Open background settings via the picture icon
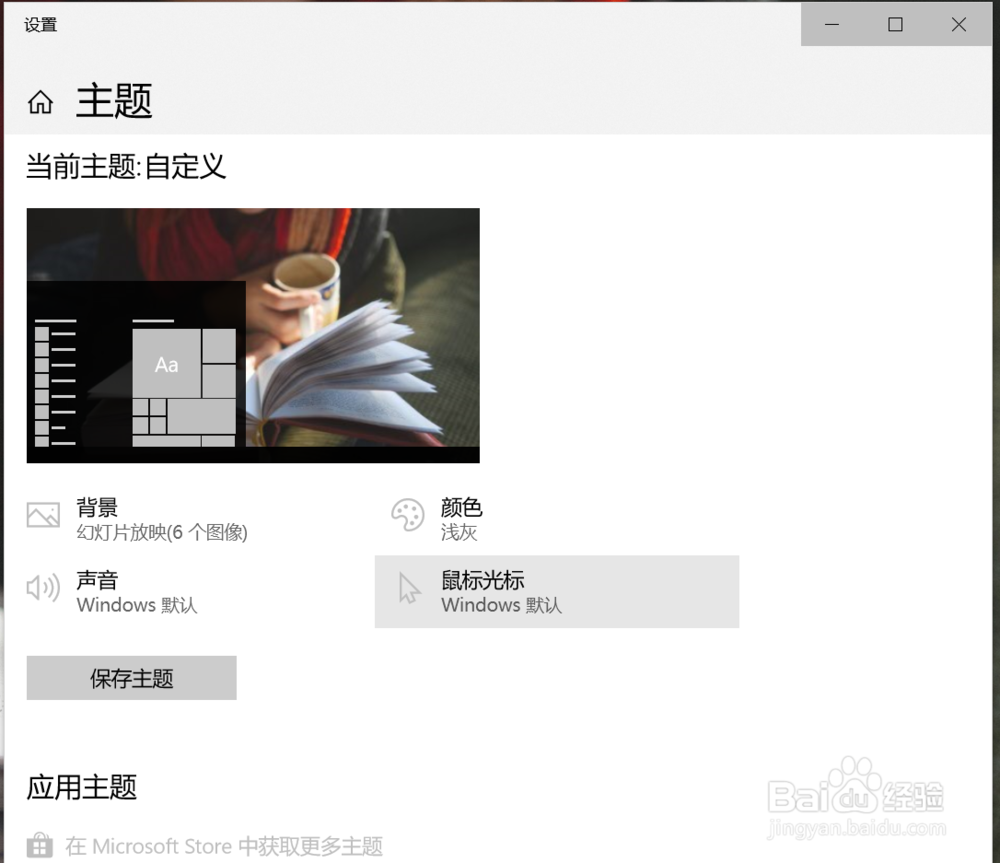Viewport: 1000px width, 863px height. 42,514
